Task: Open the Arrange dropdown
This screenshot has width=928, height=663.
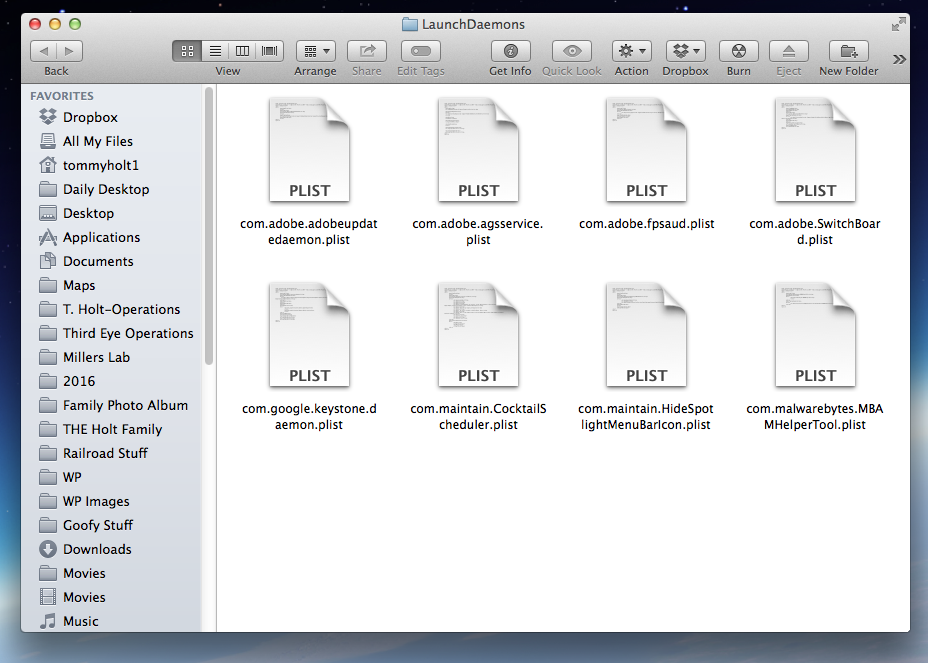Action: [316, 51]
